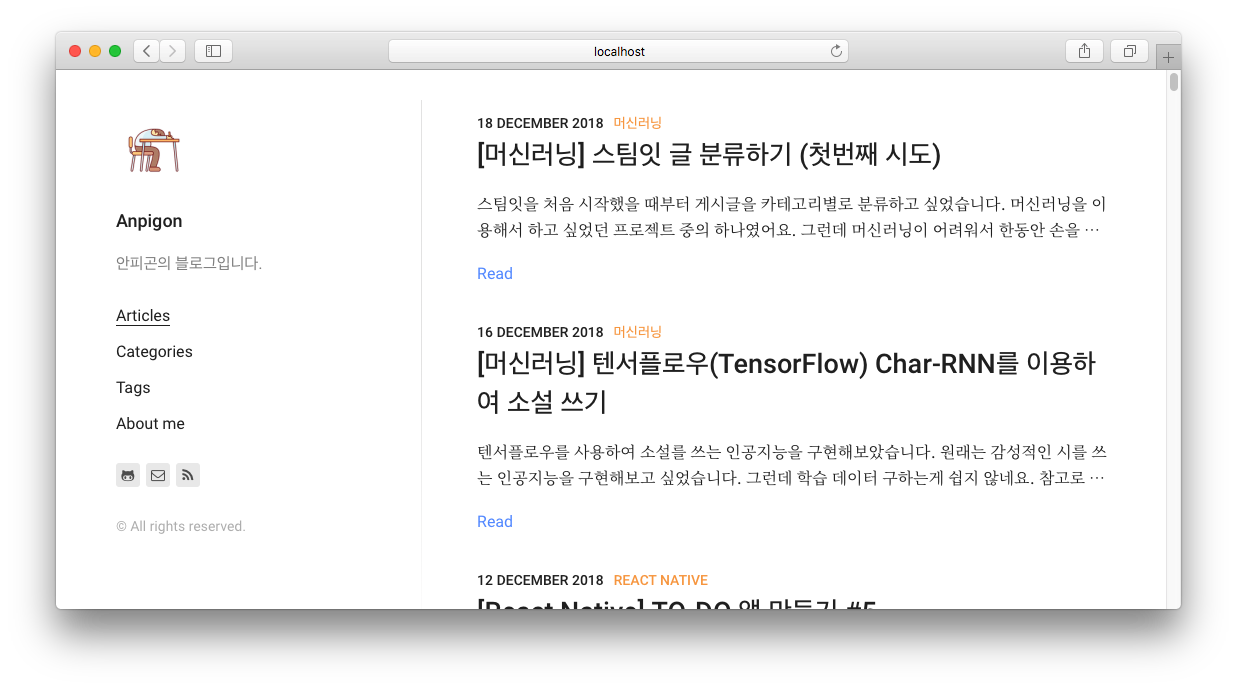The width and height of the screenshot is (1237, 689).
Task: Open the GitHub profile icon
Action: pyautogui.click(x=128, y=475)
